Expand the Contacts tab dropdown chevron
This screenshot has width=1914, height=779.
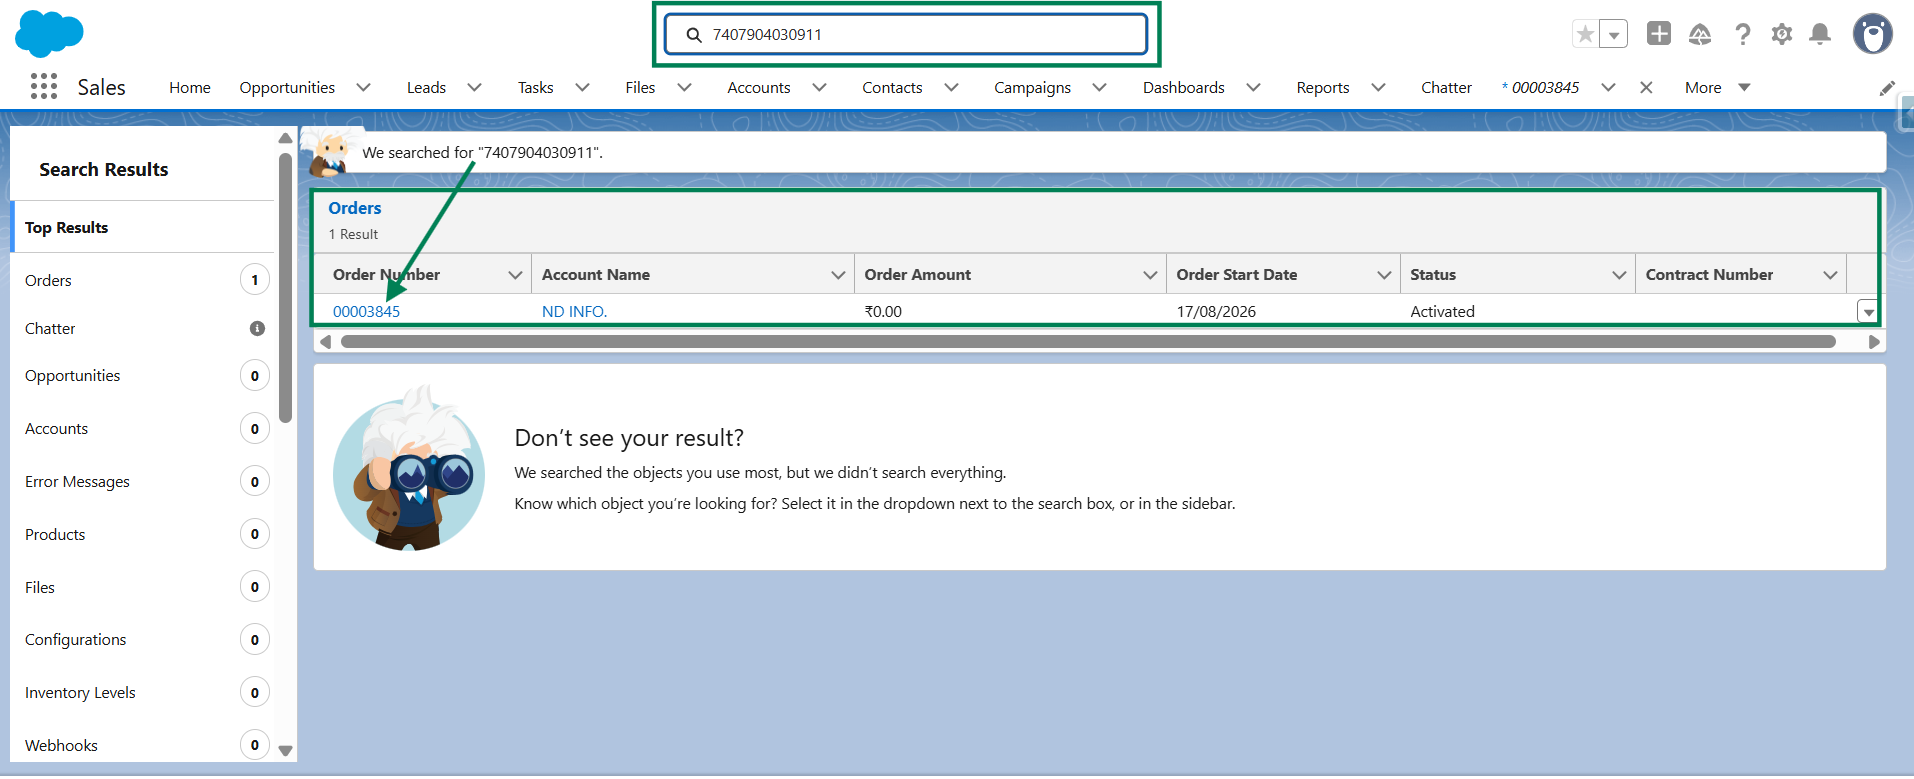point(952,87)
